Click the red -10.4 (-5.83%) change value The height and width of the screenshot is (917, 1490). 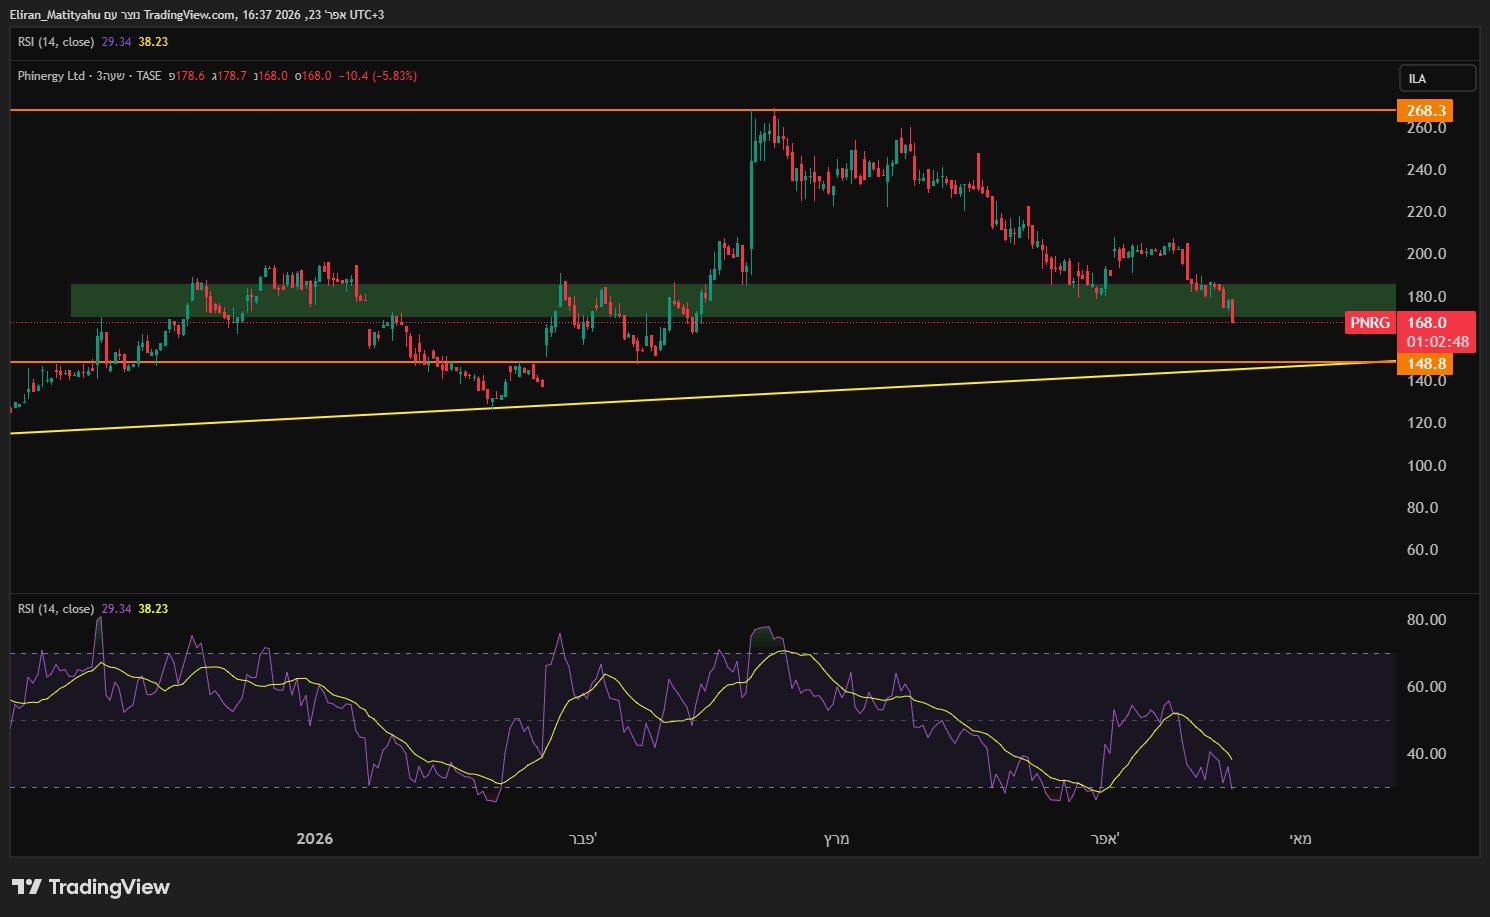[x=378, y=76]
